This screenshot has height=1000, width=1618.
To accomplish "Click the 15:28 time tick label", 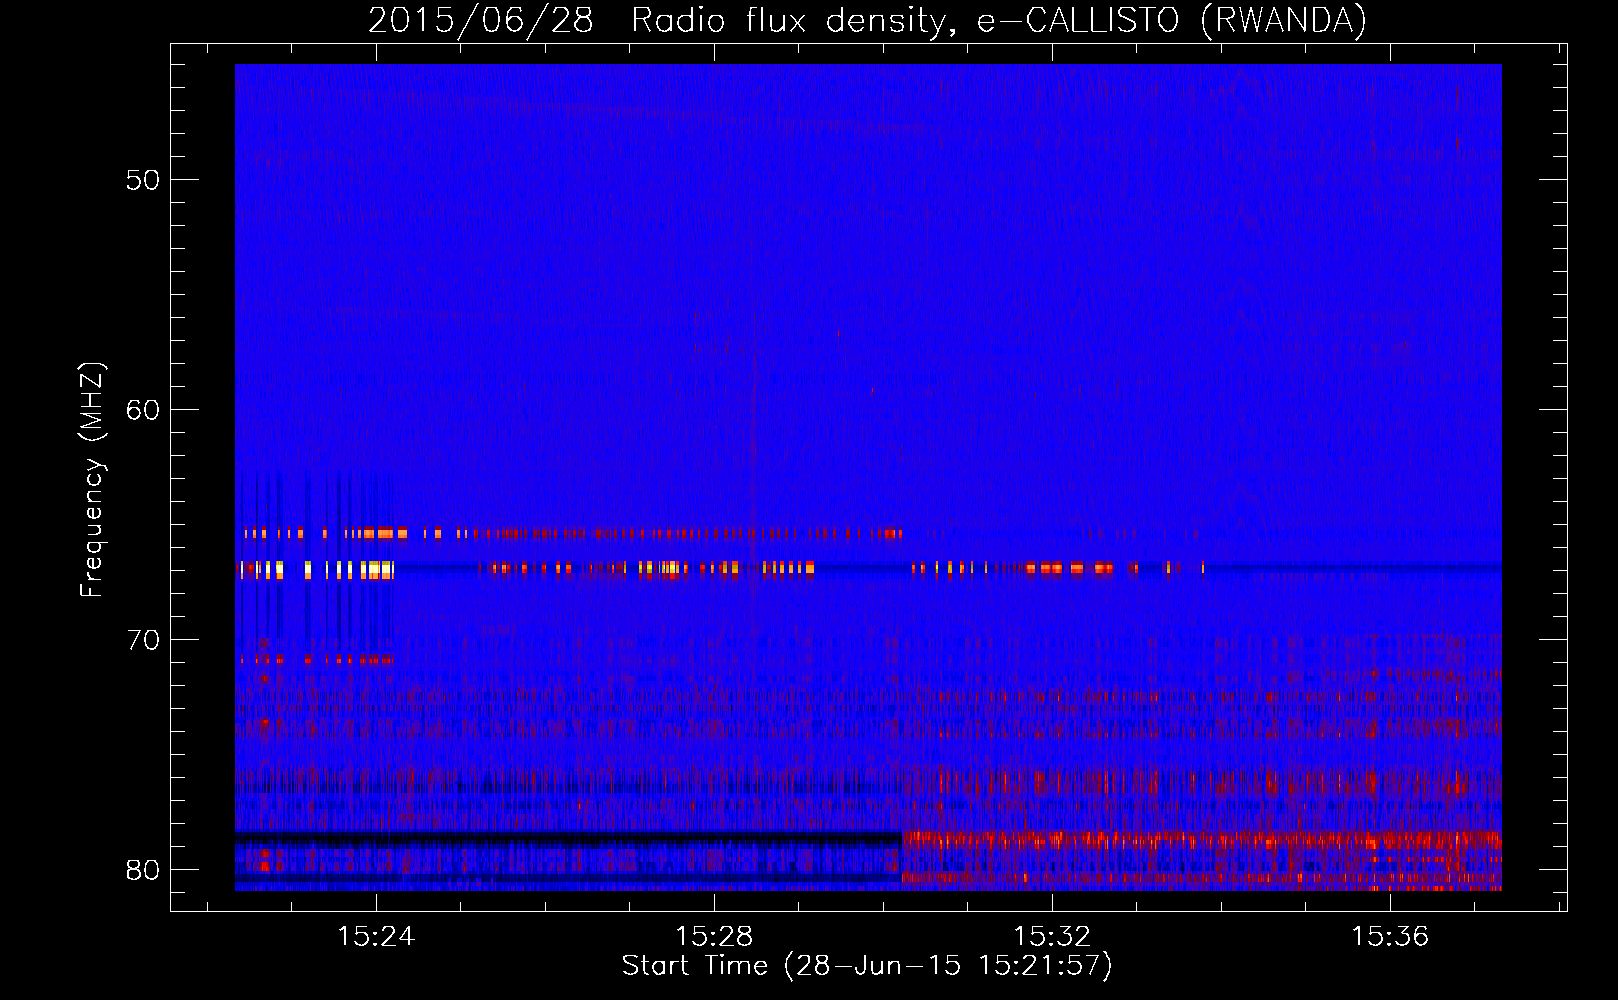I will (714, 937).
